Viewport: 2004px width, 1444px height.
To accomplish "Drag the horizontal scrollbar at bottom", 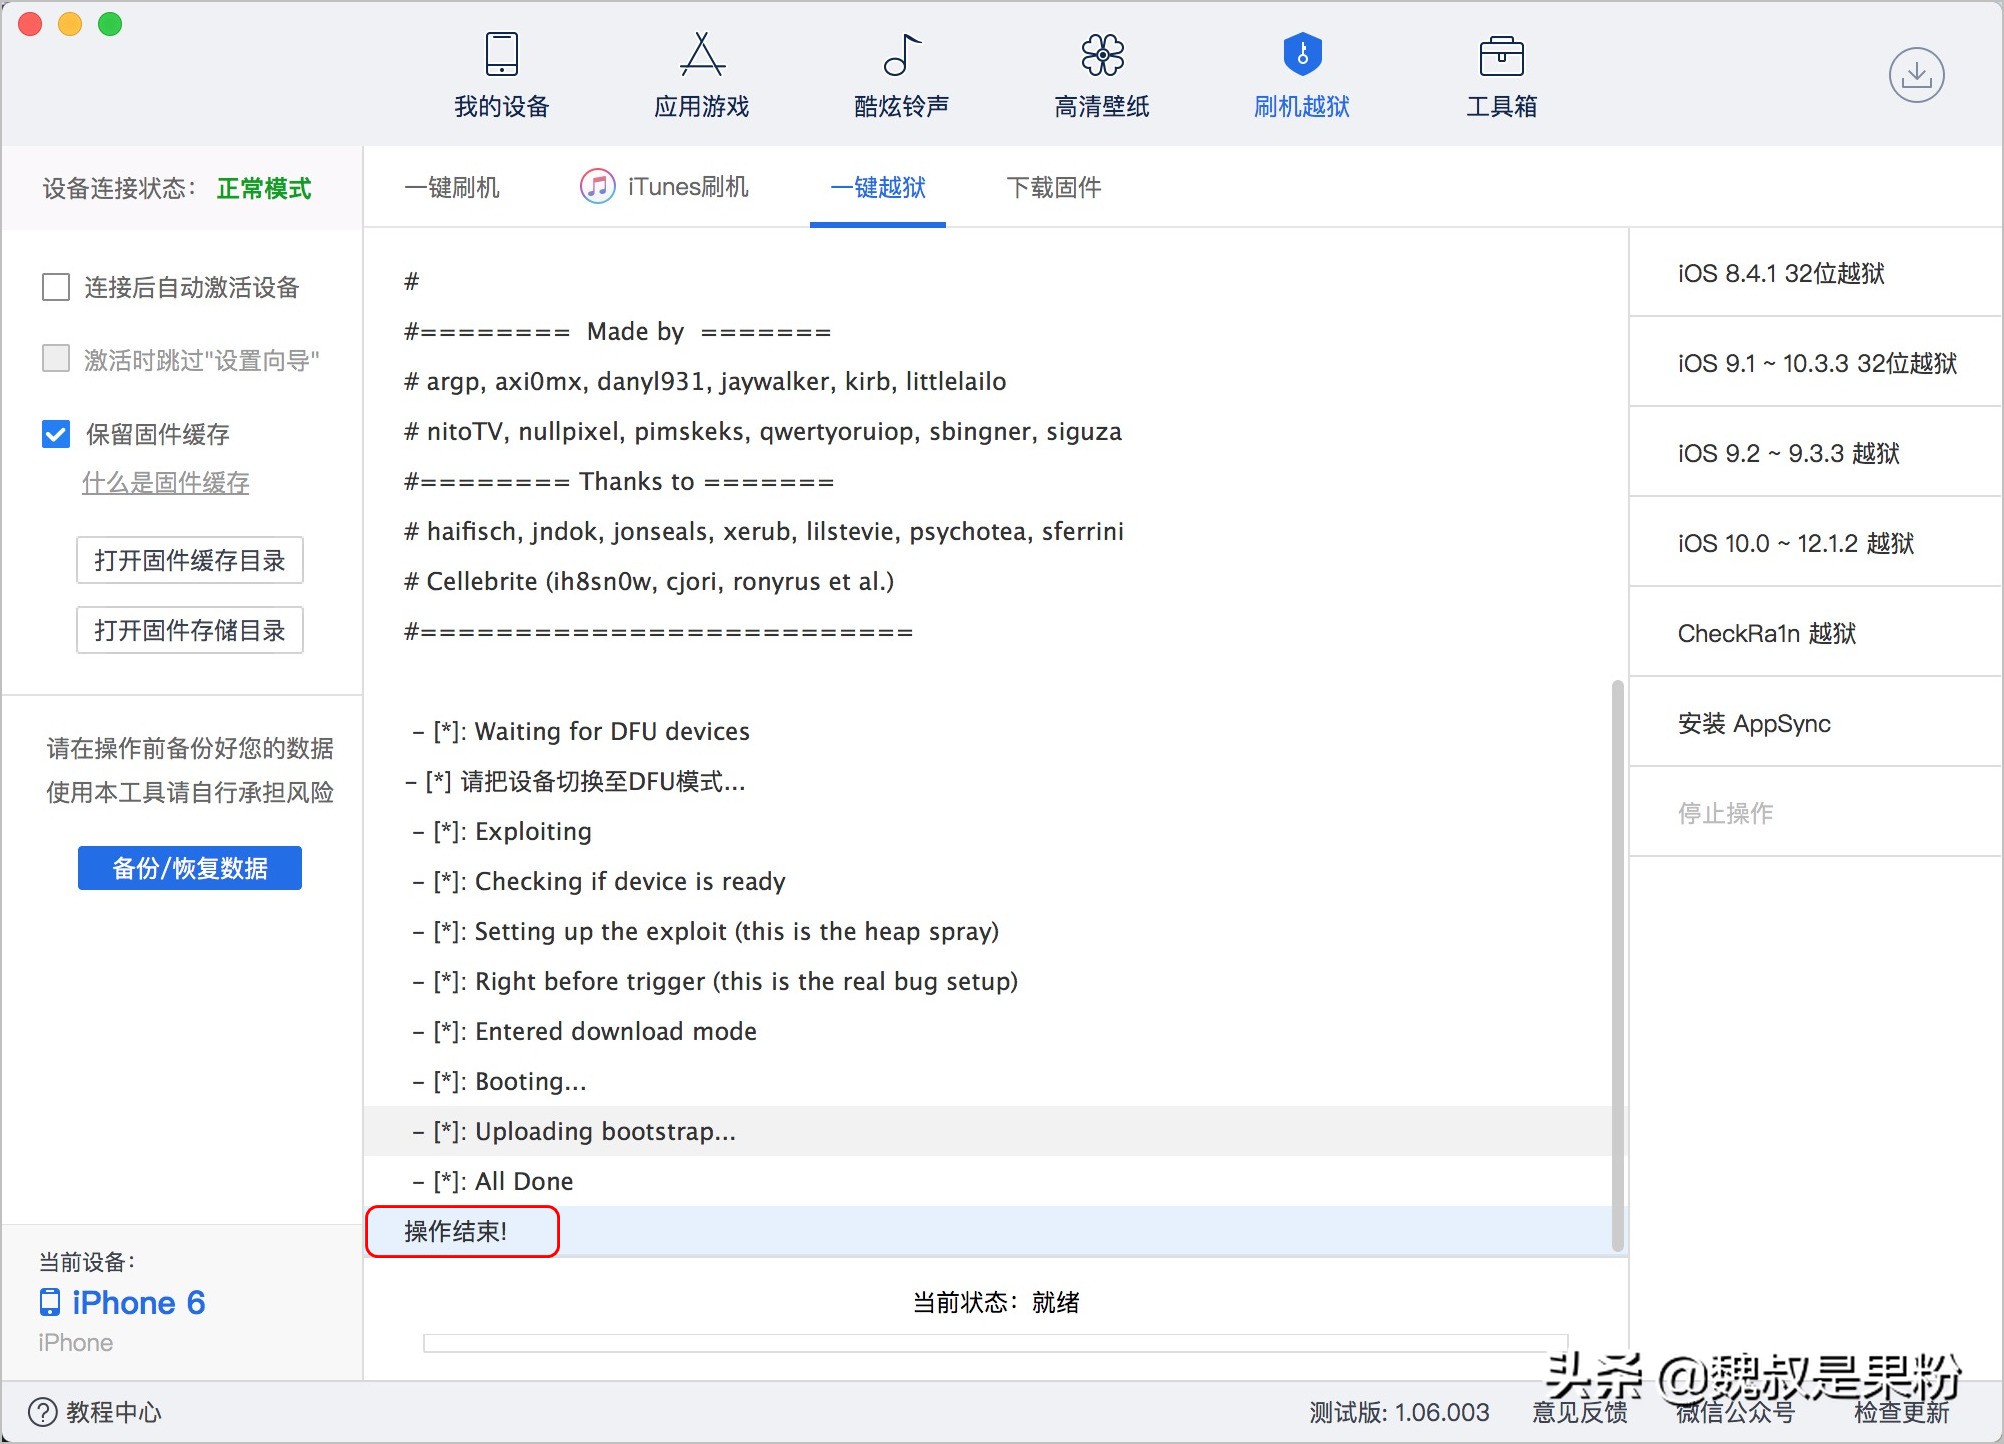I will (997, 1341).
